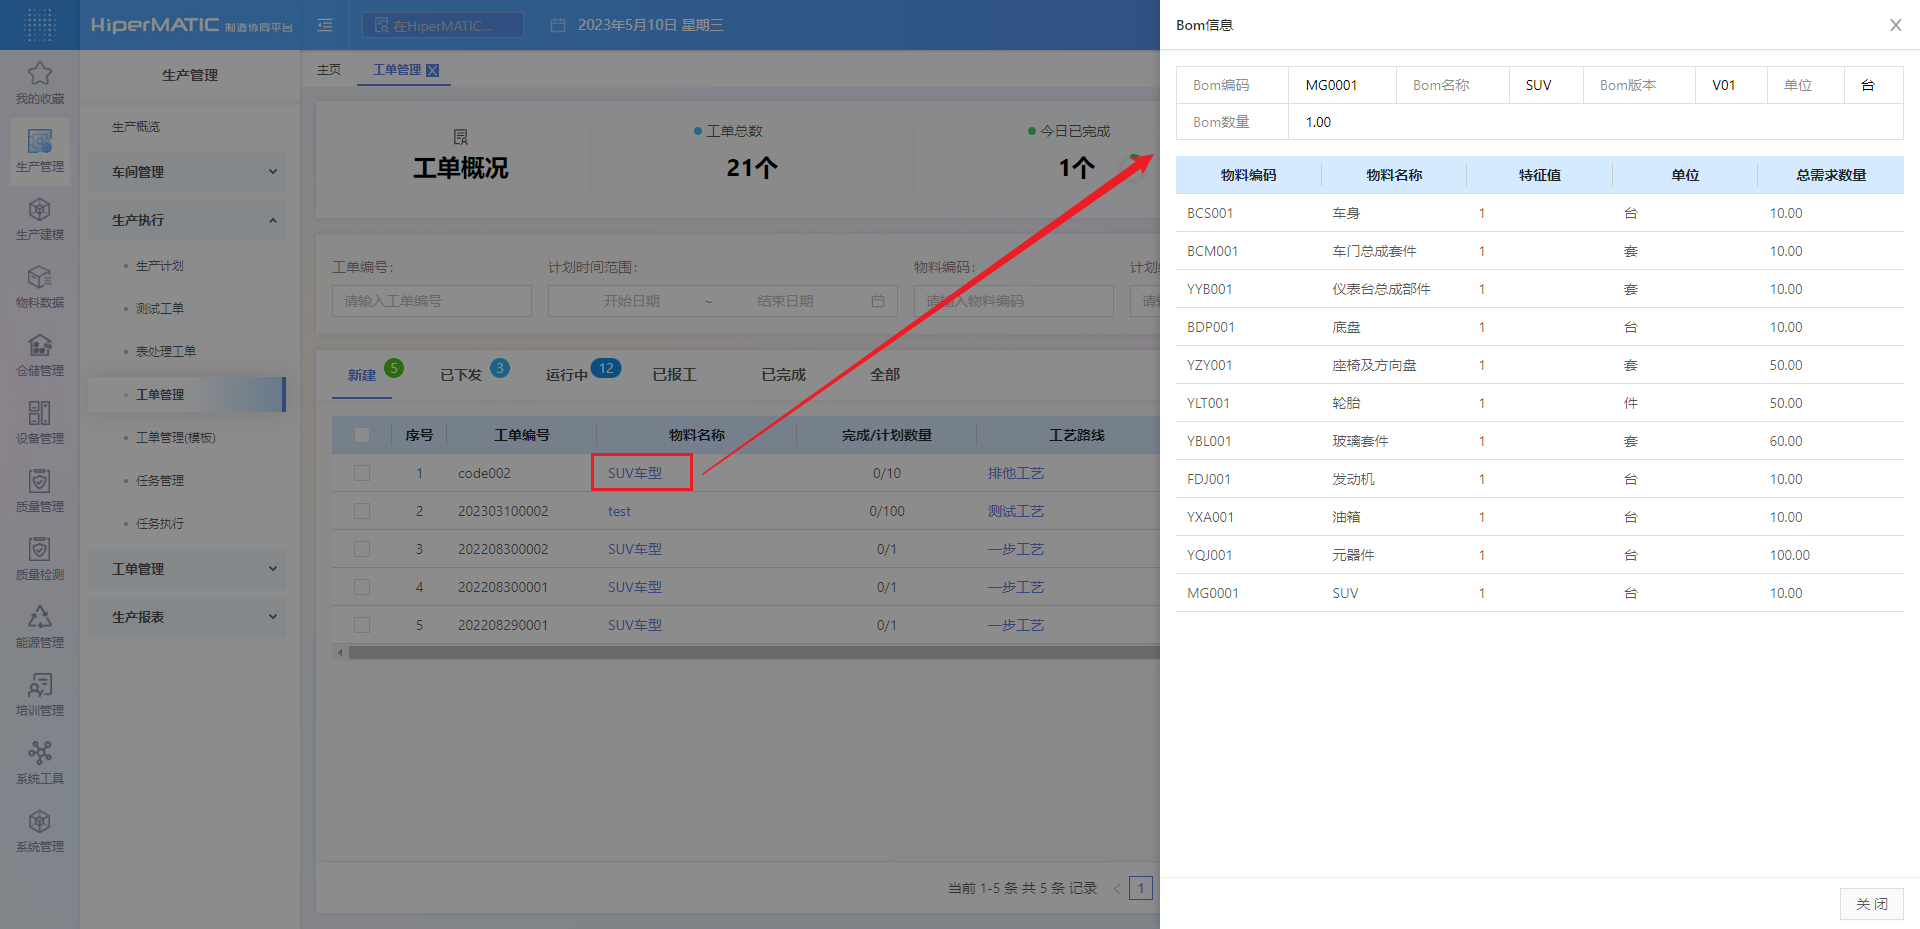Click the top HiperMATIC search box
This screenshot has width=1920, height=929.
[x=443, y=25]
